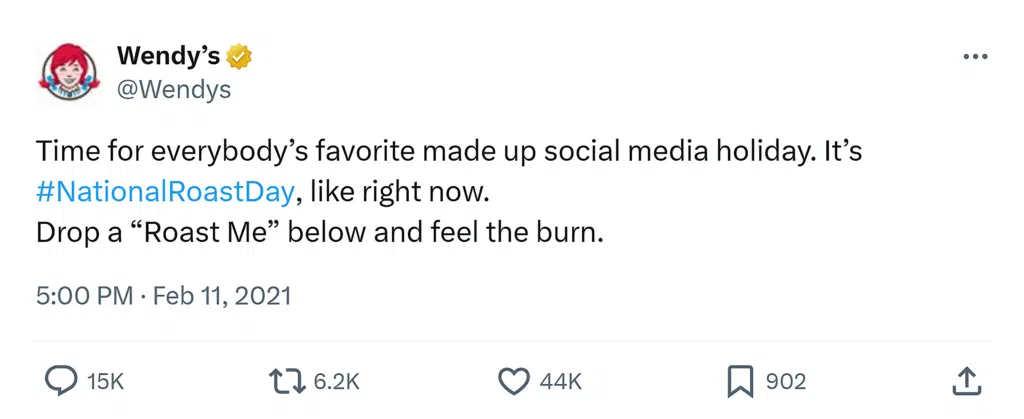Click the "Roast Me" line of text
Image resolution: width=1024 pixels, height=419 pixels.
point(320,232)
